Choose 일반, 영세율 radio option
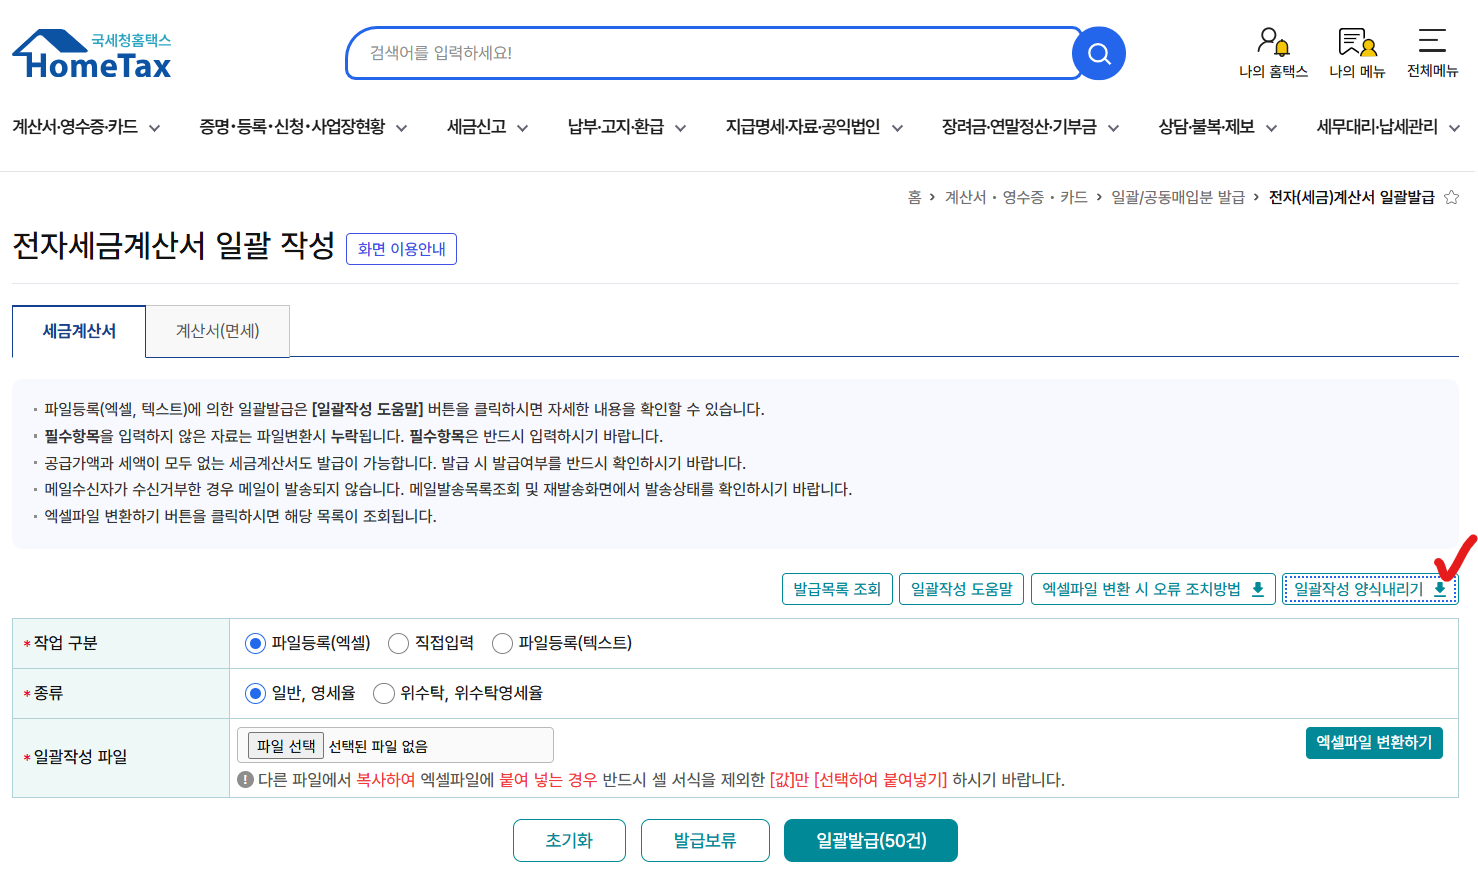Screen dimensions: 1478x872 tap(255, 693)
